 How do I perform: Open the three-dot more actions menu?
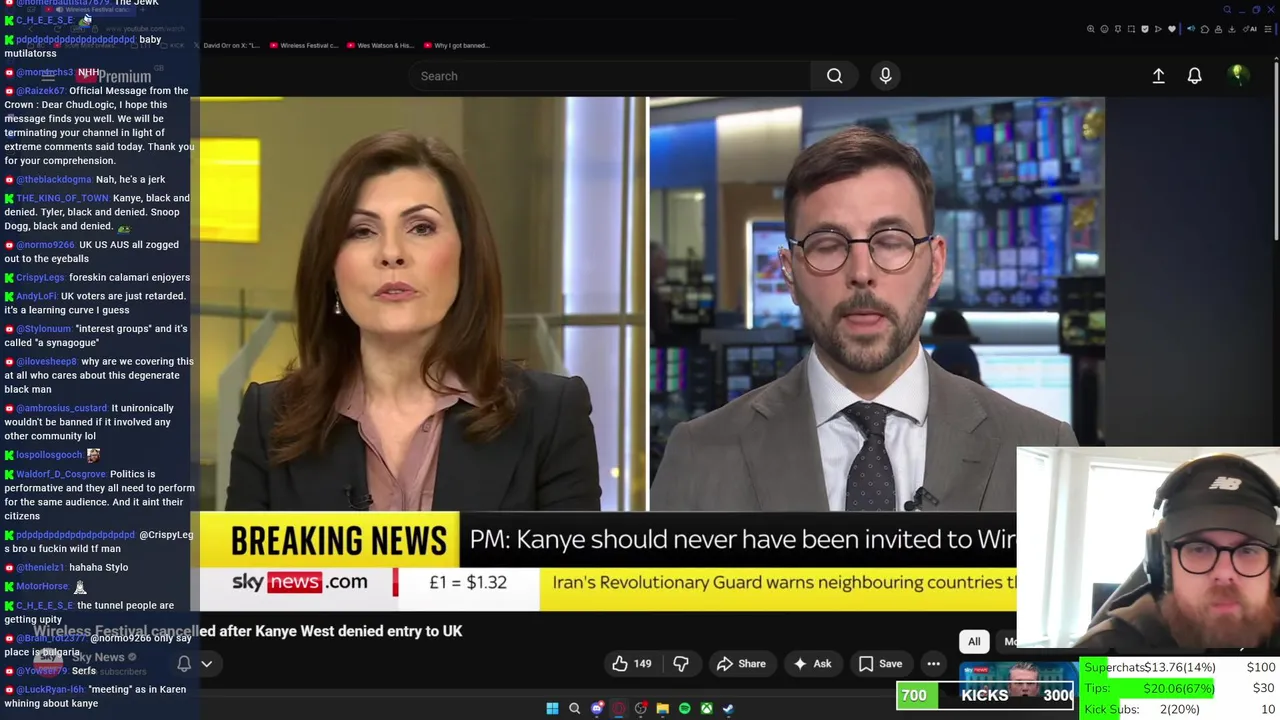click(x=933, y=664)
